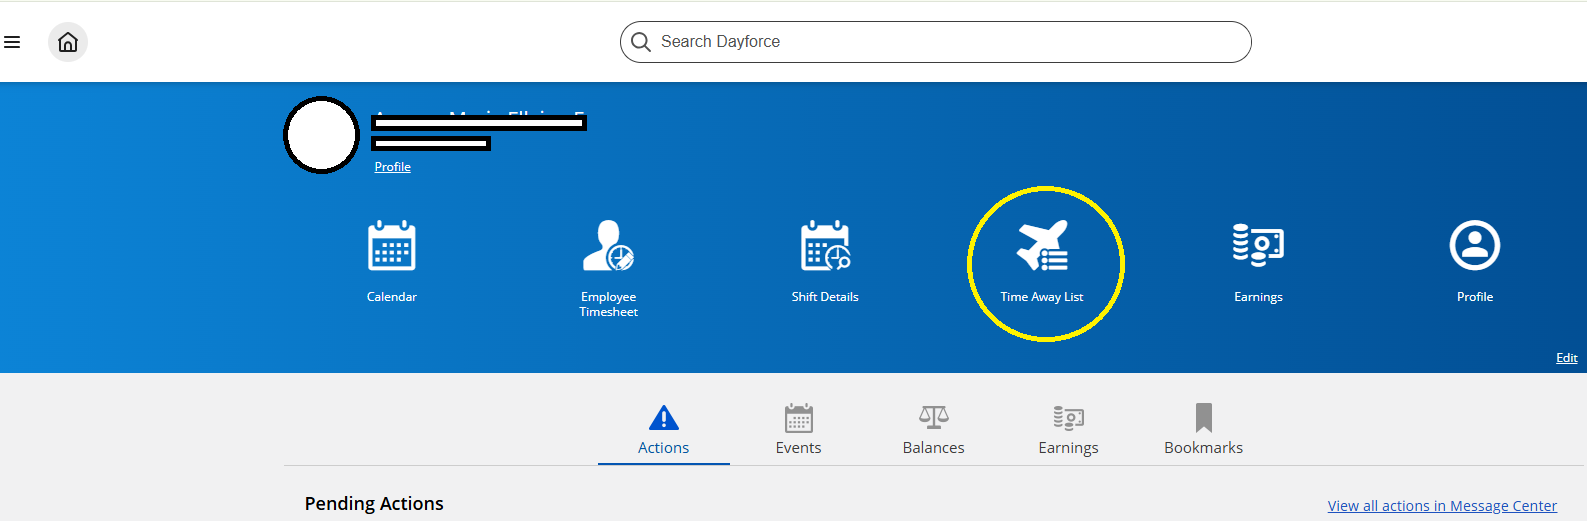Switch to the Bookmarks tab
This screenshot has width=1587, height=521.
pos(1203,431)
